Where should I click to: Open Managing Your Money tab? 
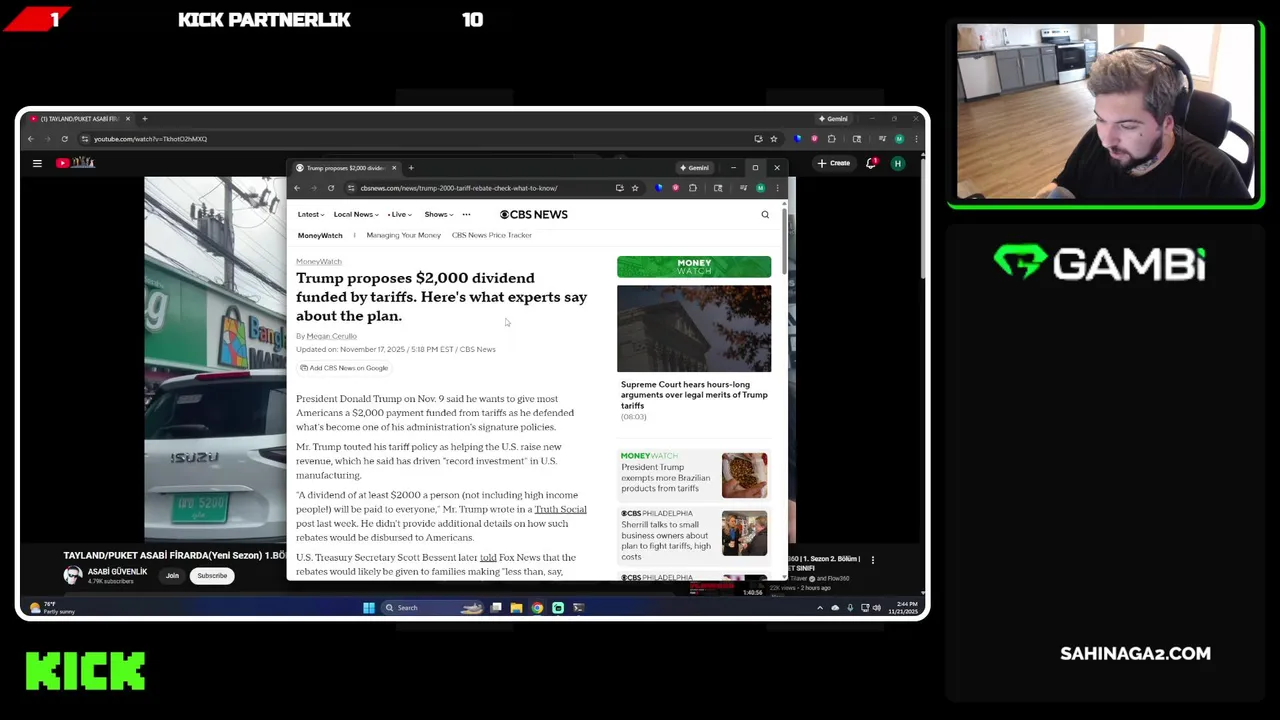pyautogui.click(x=404, y=235)
